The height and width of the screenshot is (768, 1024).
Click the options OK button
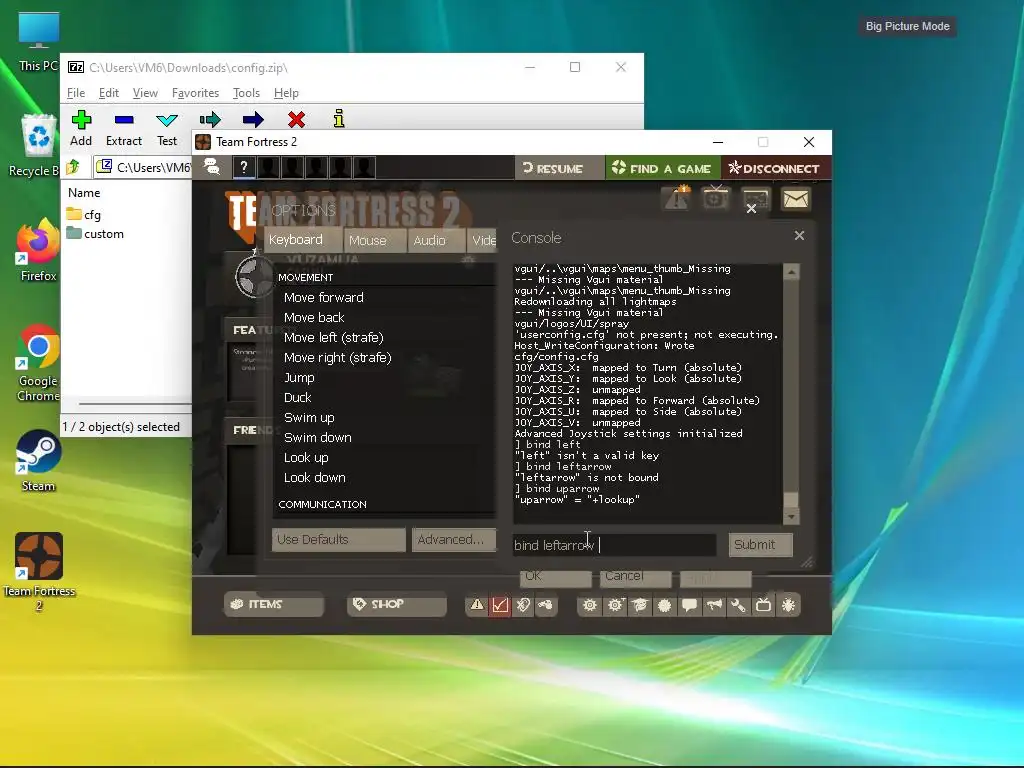556,577
